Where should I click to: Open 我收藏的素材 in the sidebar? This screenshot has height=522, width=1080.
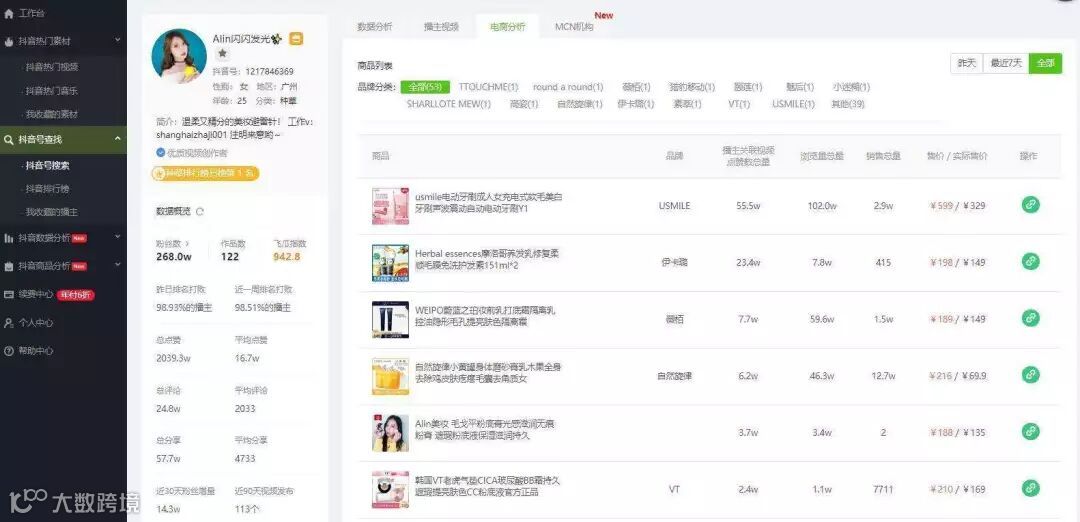tap(52, 114)
